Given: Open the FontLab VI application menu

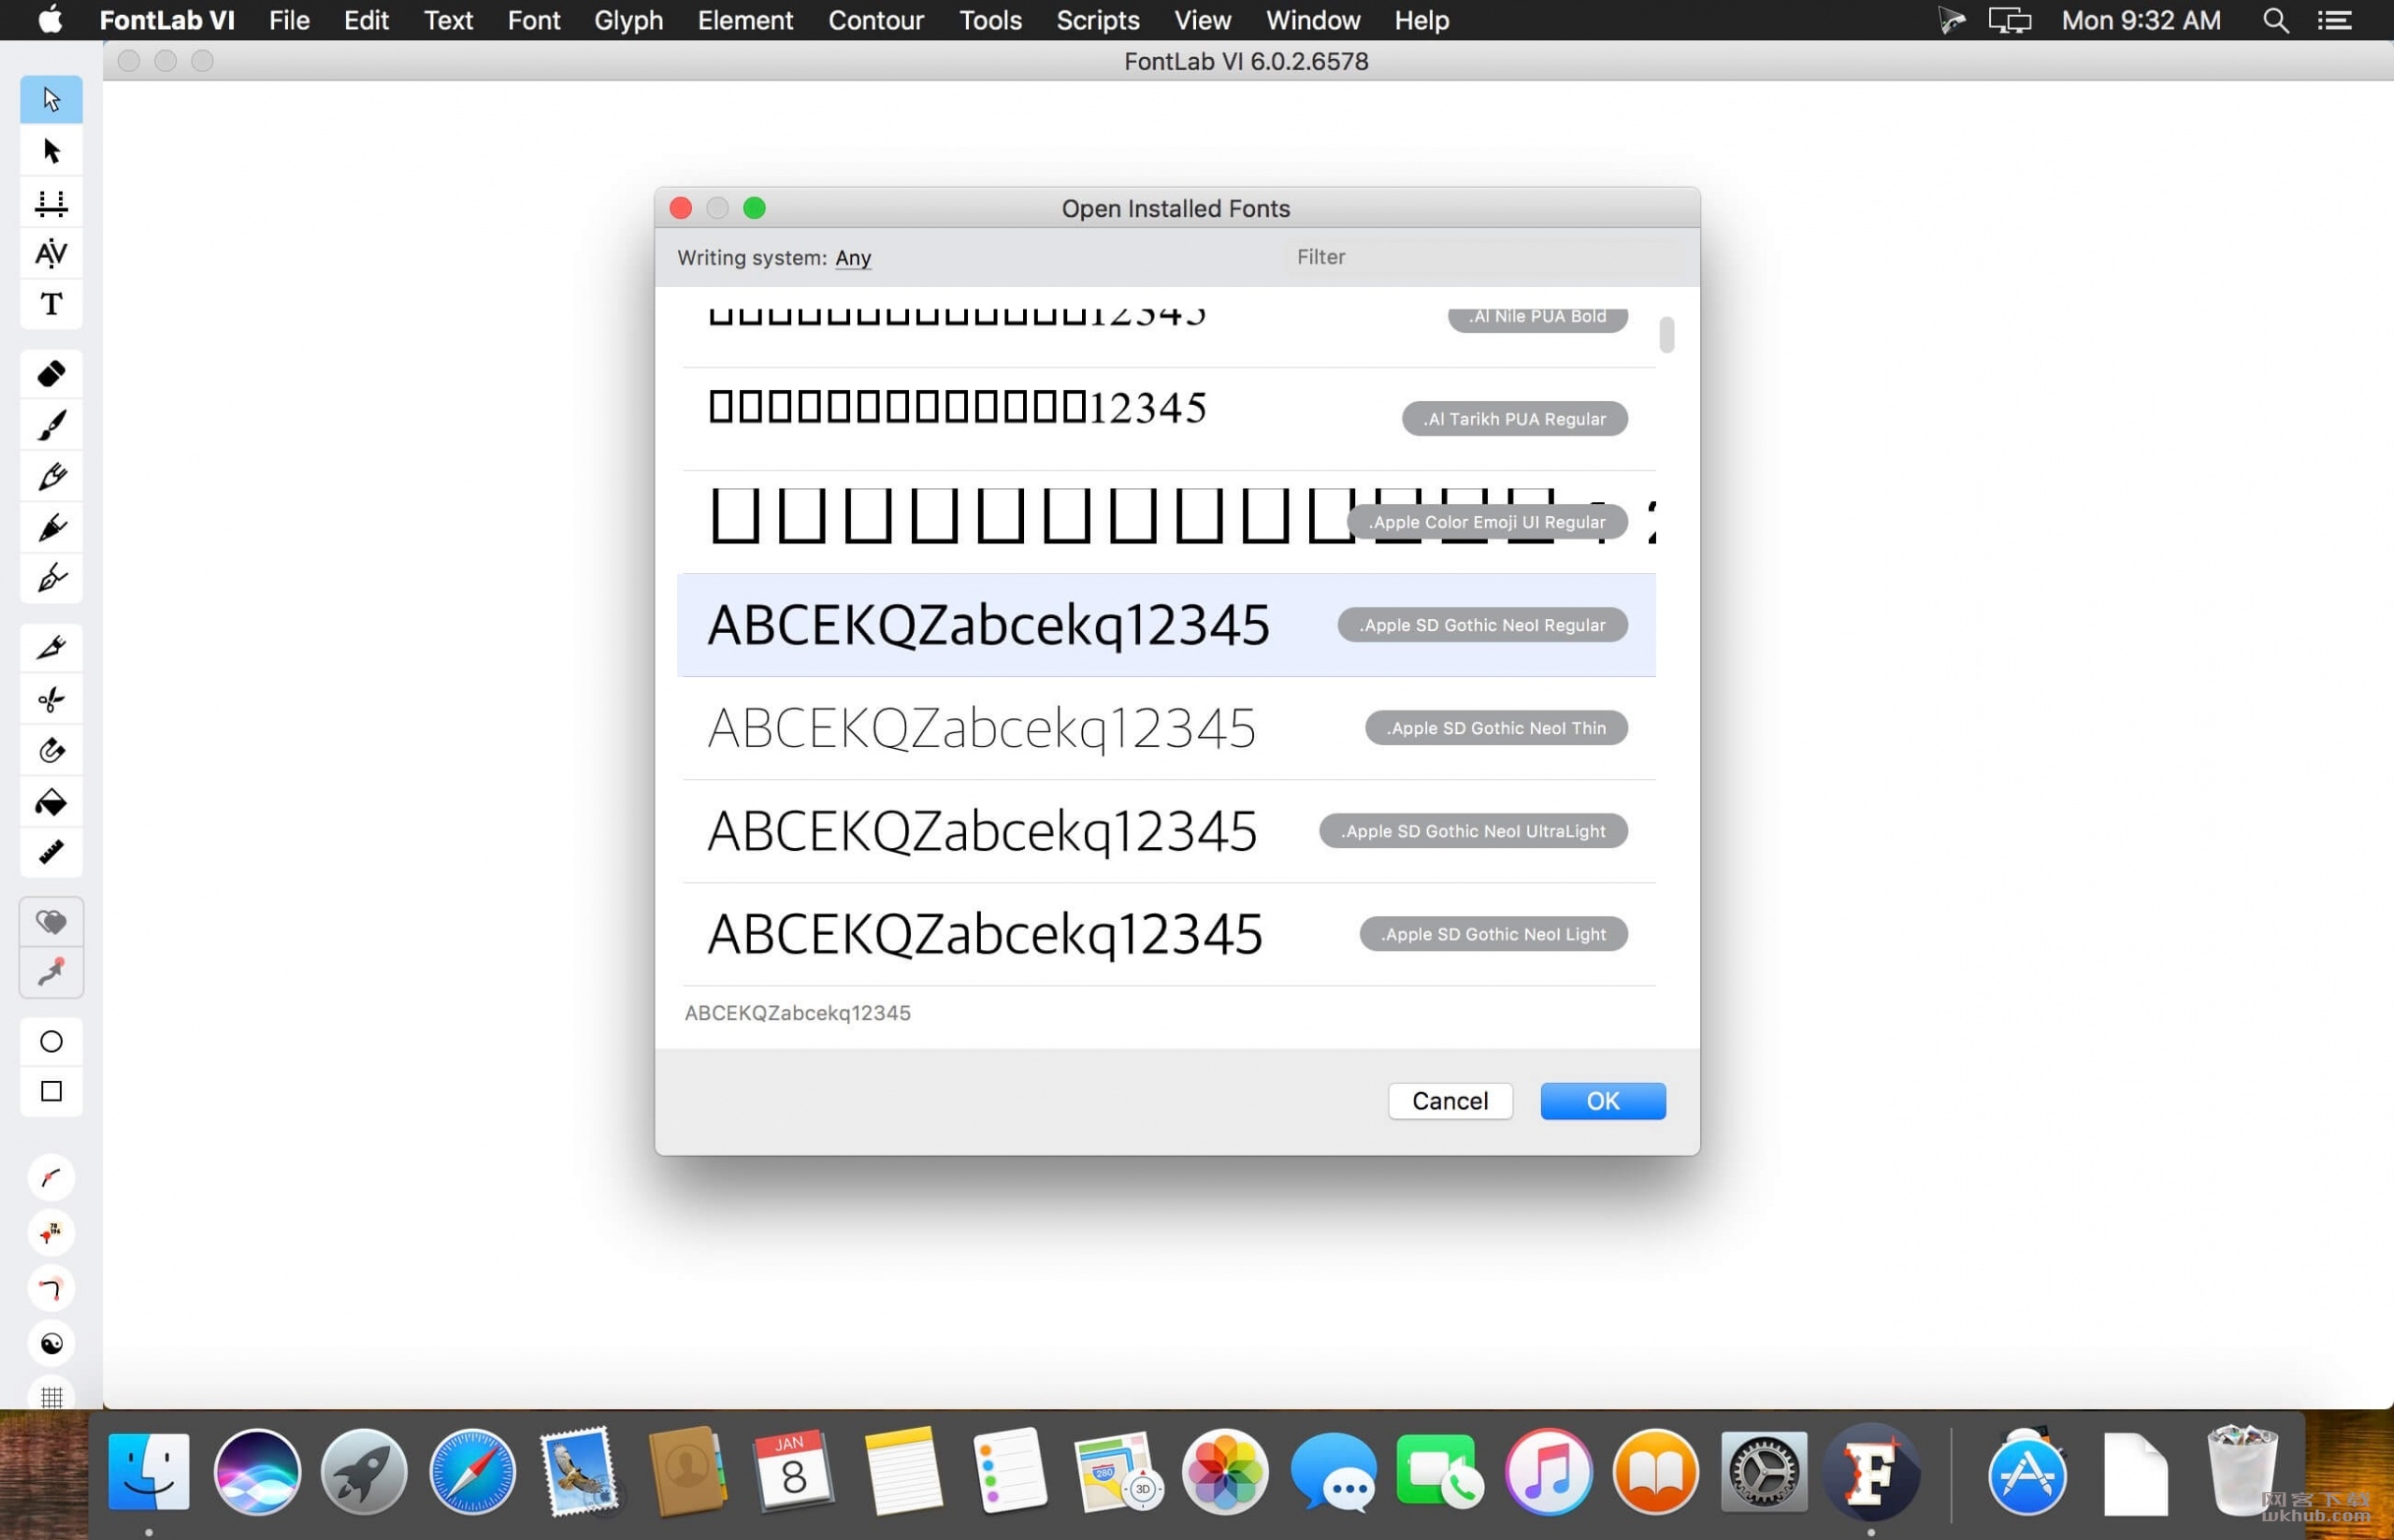Looking at the screenshot, I should [x=167, y=20].
